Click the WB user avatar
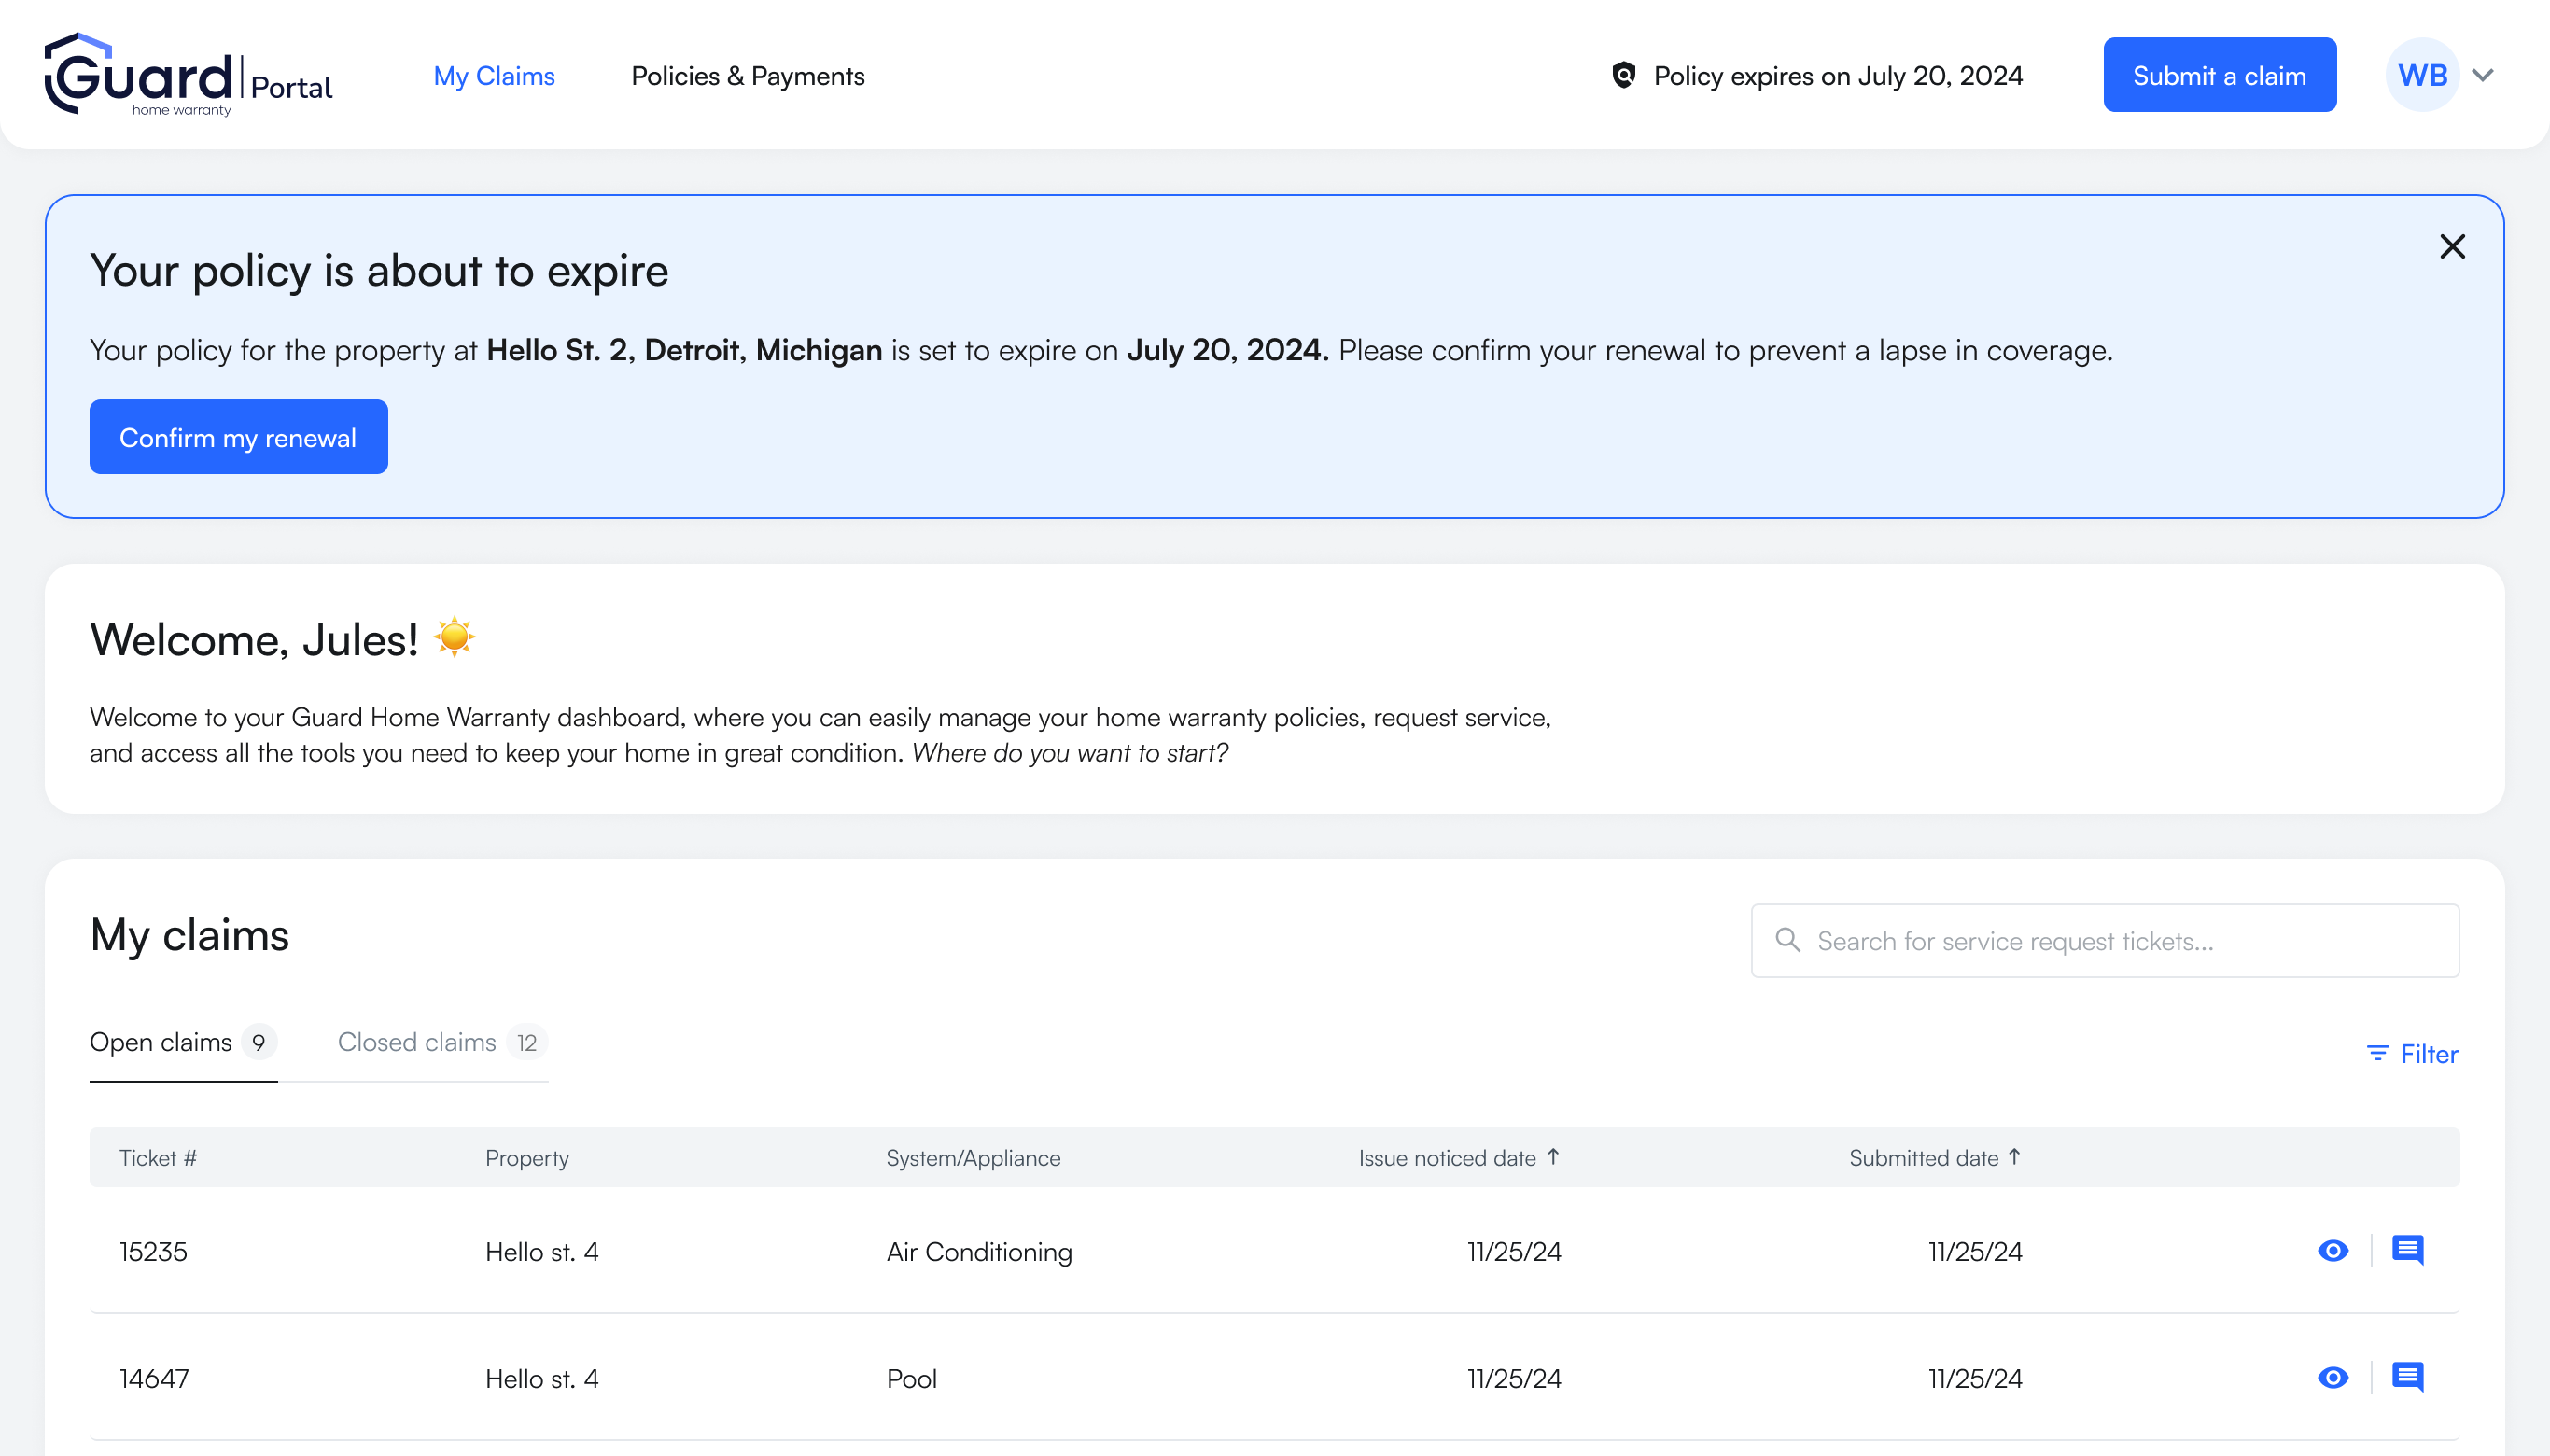Viewport: 2550px width, 1456px height. [x=2421, y=75]
